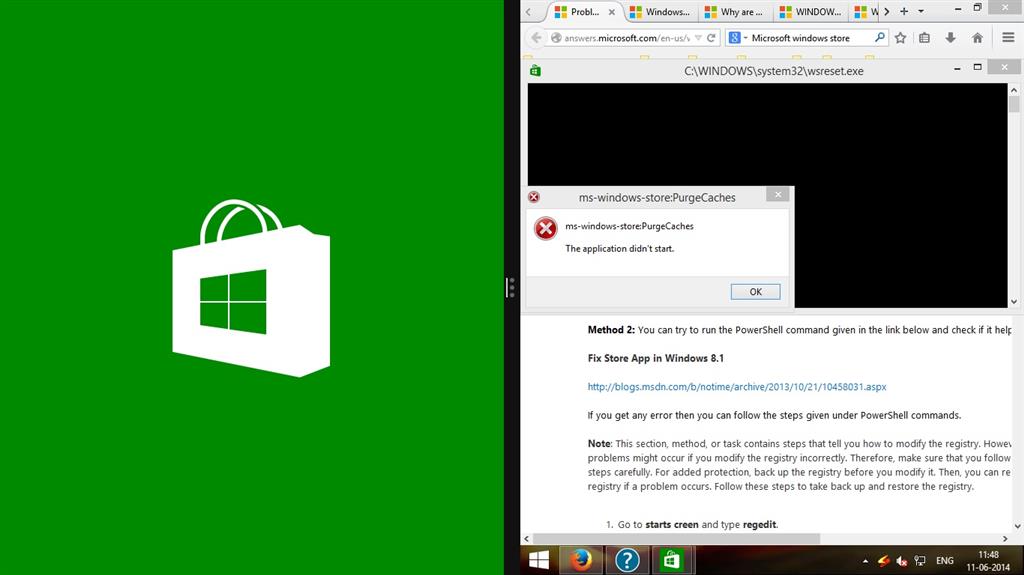List all tabs dropdown arrow

[921, 11]
